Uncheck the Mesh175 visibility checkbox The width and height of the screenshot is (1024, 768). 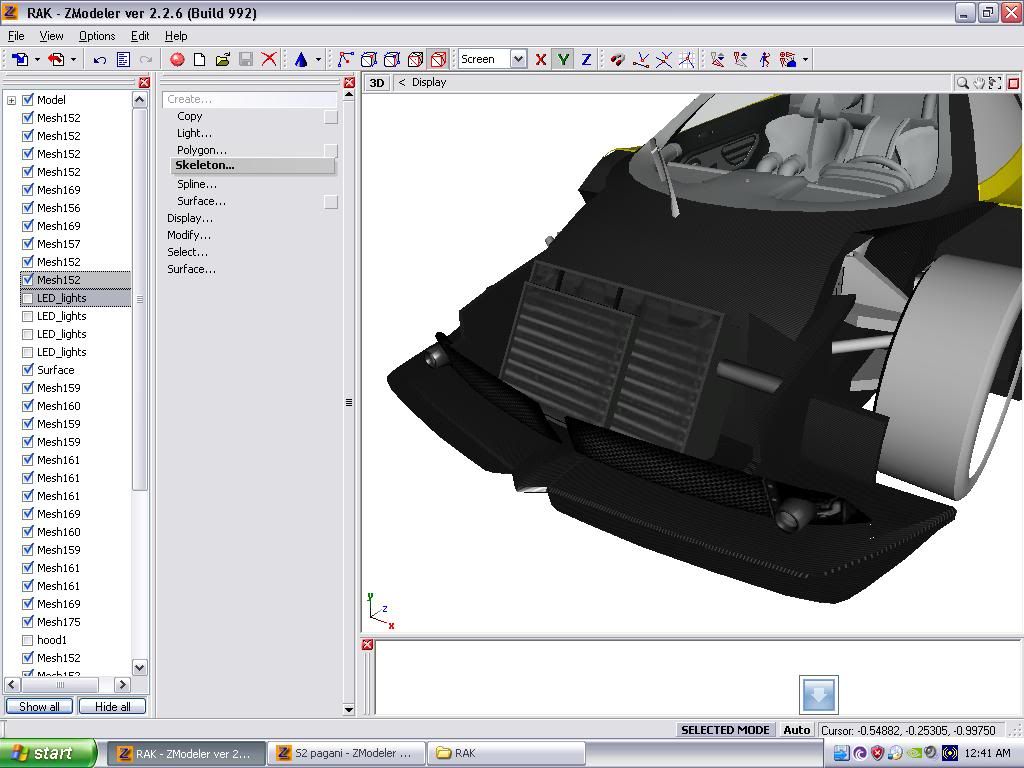28,622
